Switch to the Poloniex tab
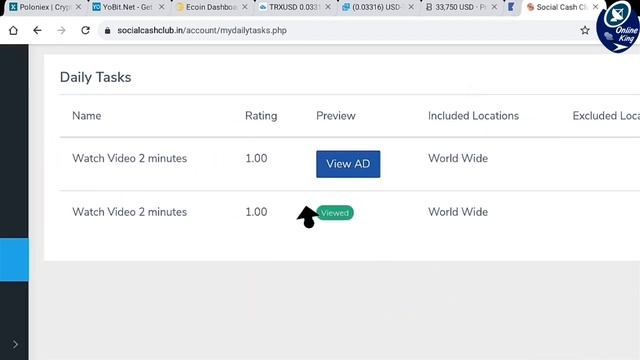Screen dimensions: 640x360 pyautogui.click(x=44, y=7)
